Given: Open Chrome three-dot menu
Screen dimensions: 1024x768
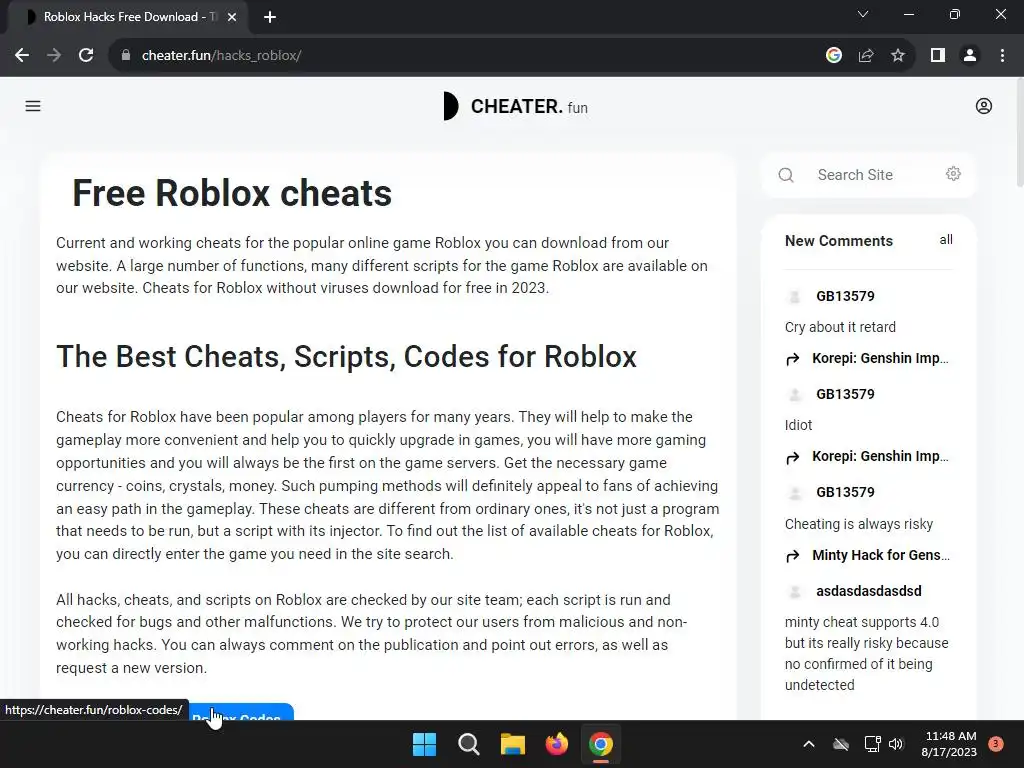Looking at the screenshot, I should (x=1002, y=56).
